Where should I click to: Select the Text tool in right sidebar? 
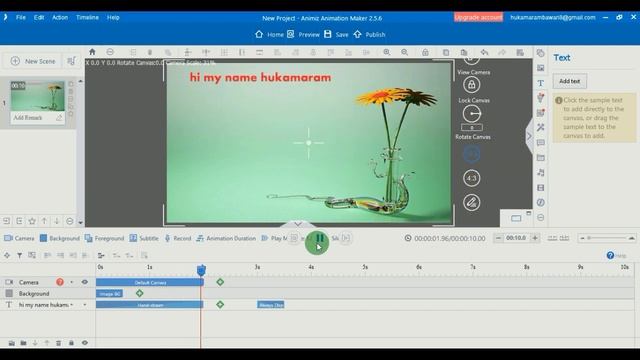pos(540,83)
